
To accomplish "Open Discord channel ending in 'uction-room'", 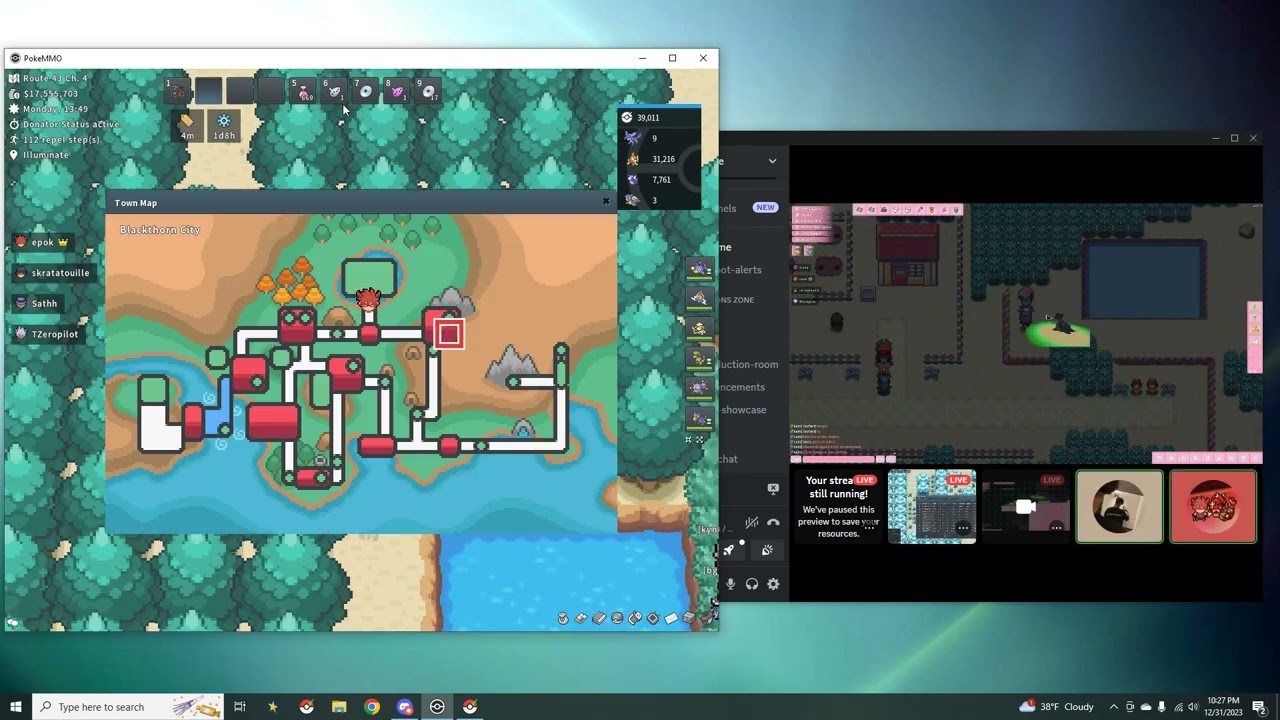I will point(748,365).
